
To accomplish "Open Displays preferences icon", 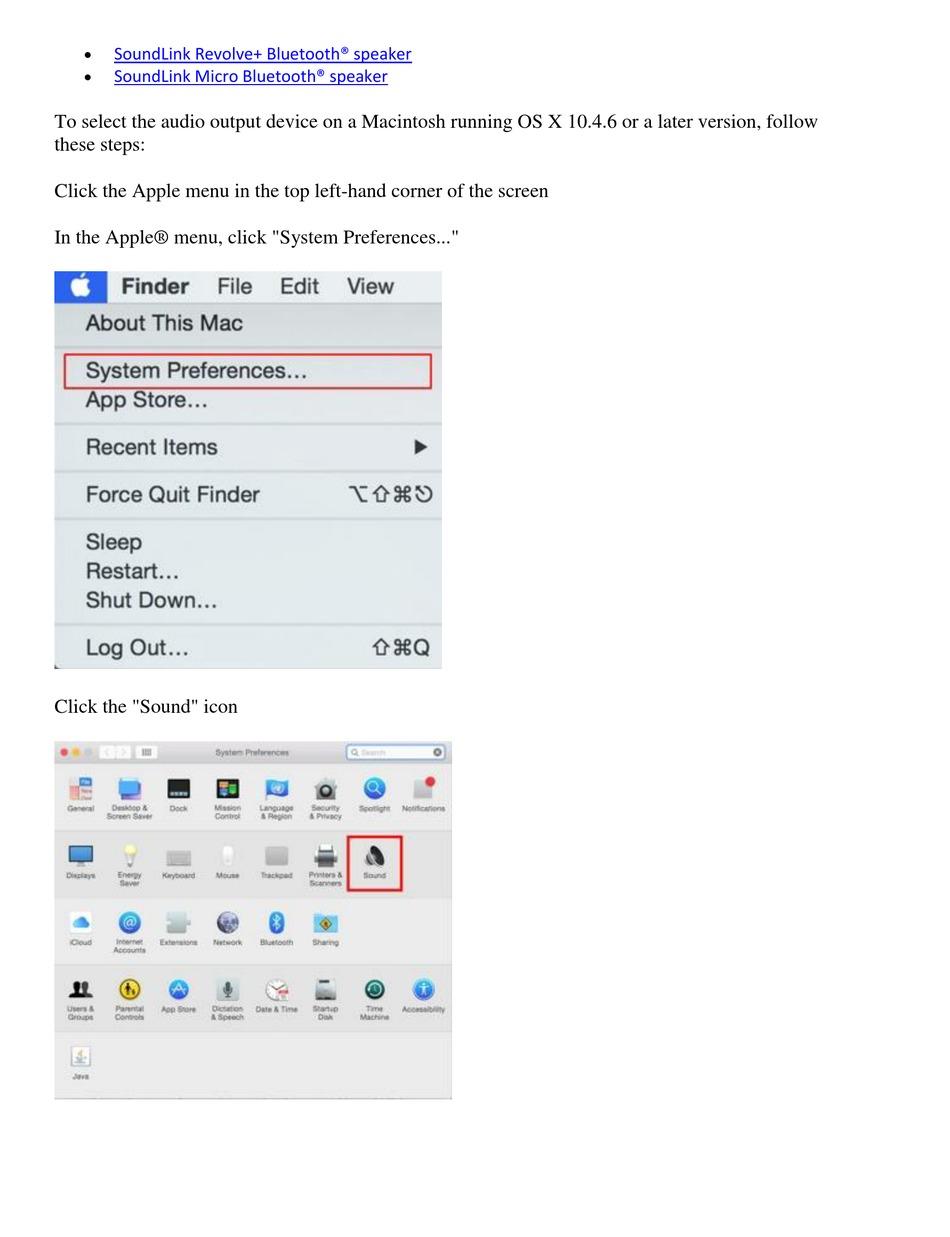I will pyautogui.click(x=81, y=862).
